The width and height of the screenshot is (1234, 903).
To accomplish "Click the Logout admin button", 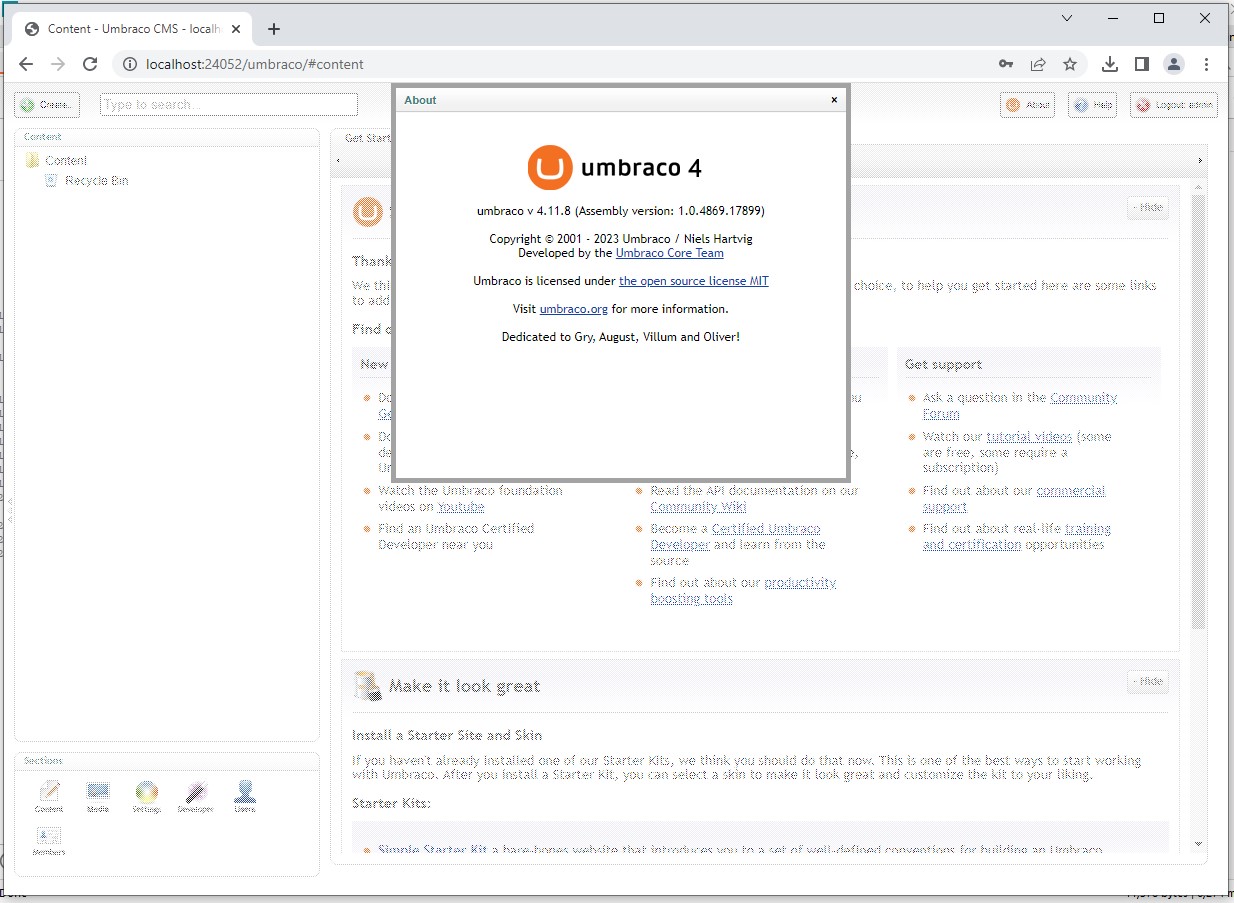I will (x=1174, y=105).
